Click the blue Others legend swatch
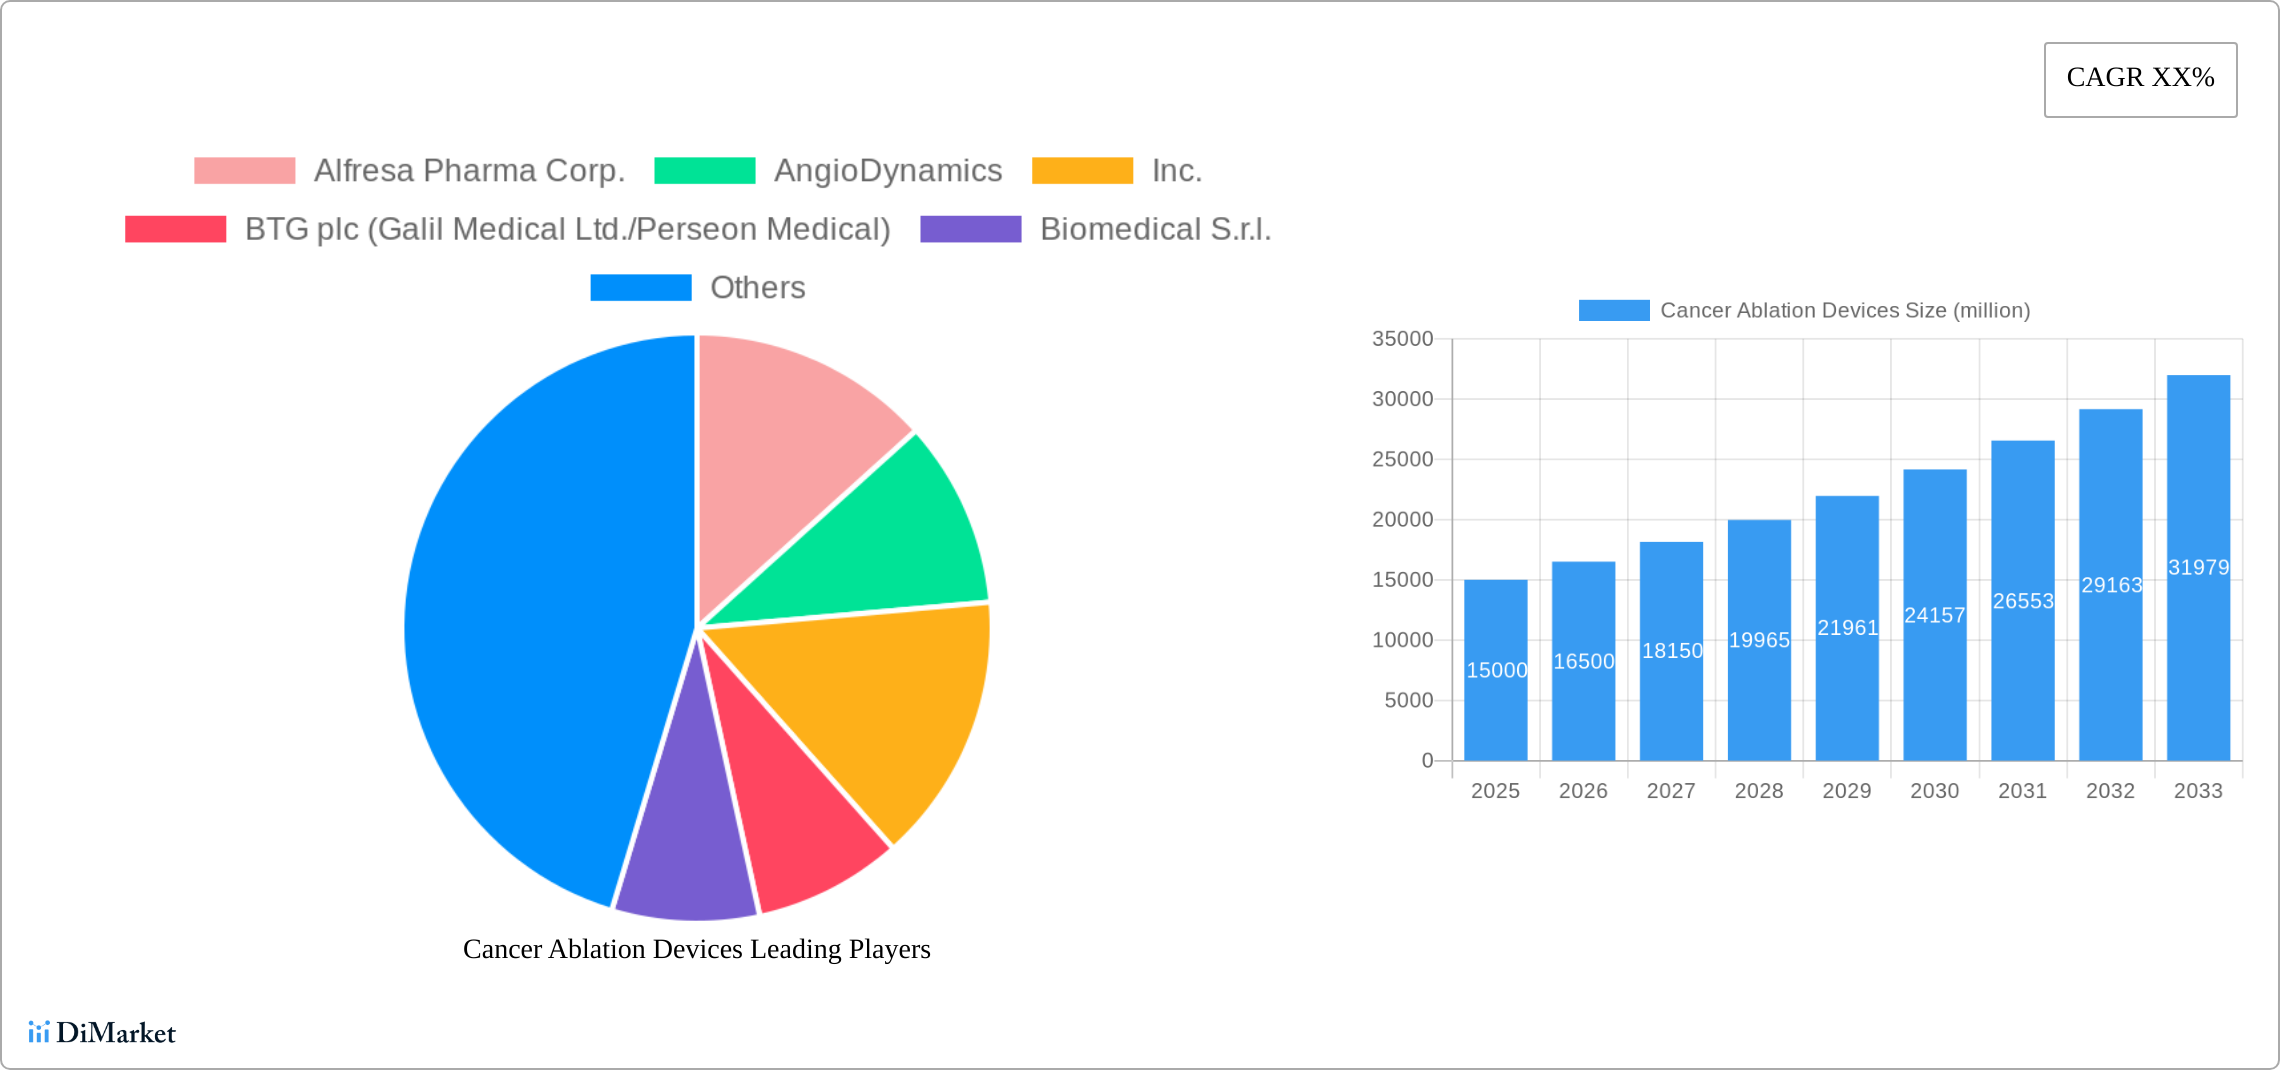2280x1070 pixels. pyautogui.click(x=641, y=287)
